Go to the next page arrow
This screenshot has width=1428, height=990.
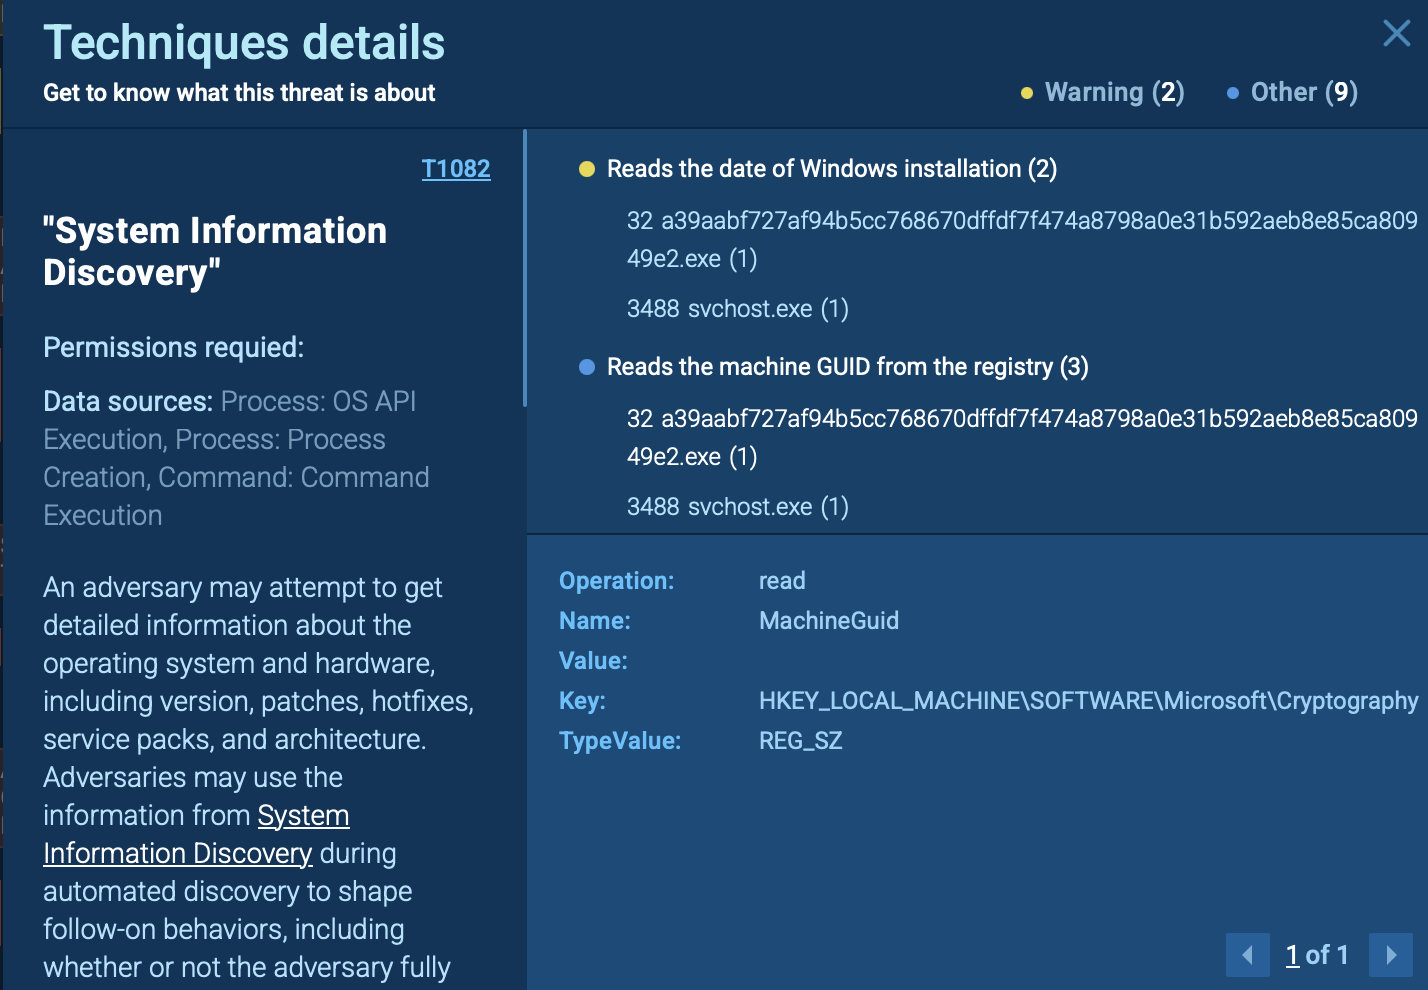1390,955
